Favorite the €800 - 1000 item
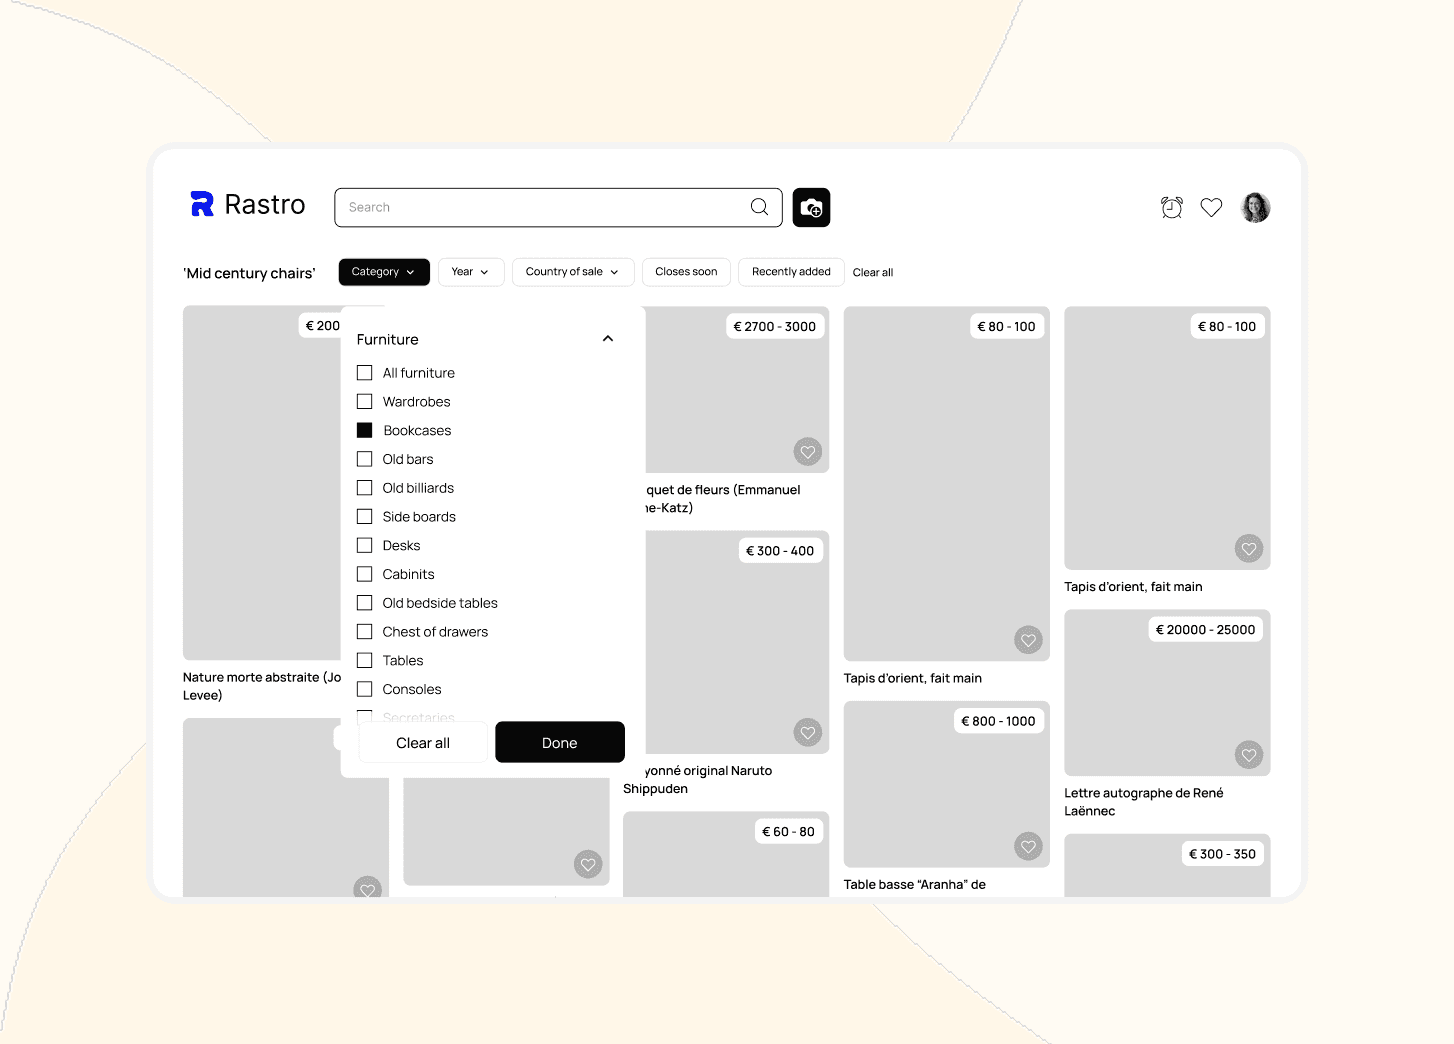The image size is (1454, 1044). point(1028,847)
